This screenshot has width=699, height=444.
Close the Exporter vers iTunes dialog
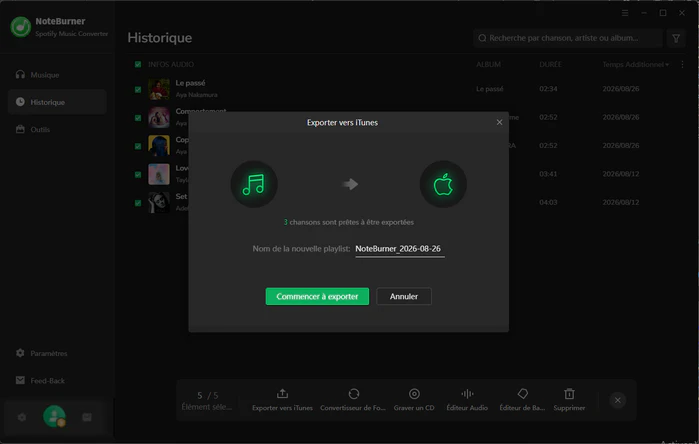[x=499, y=122]
